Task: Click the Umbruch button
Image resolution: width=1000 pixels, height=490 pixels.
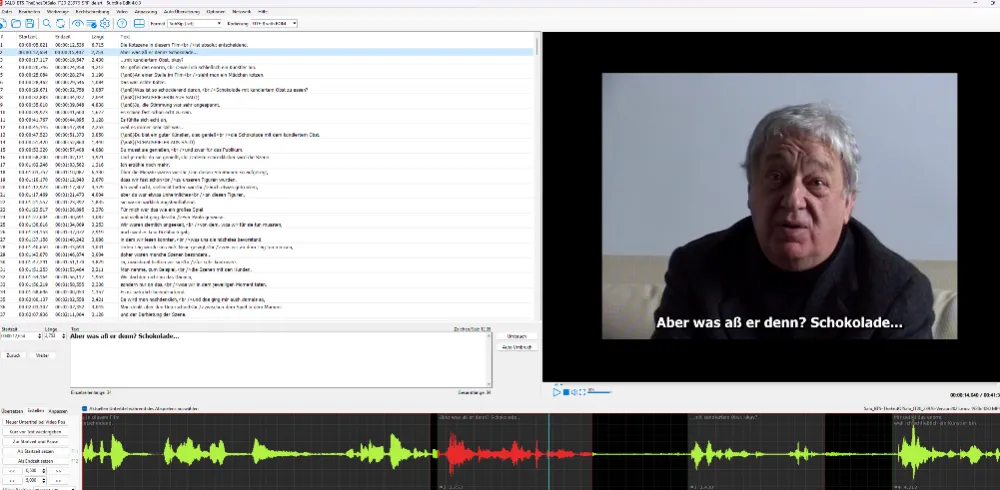Action: 517,336
